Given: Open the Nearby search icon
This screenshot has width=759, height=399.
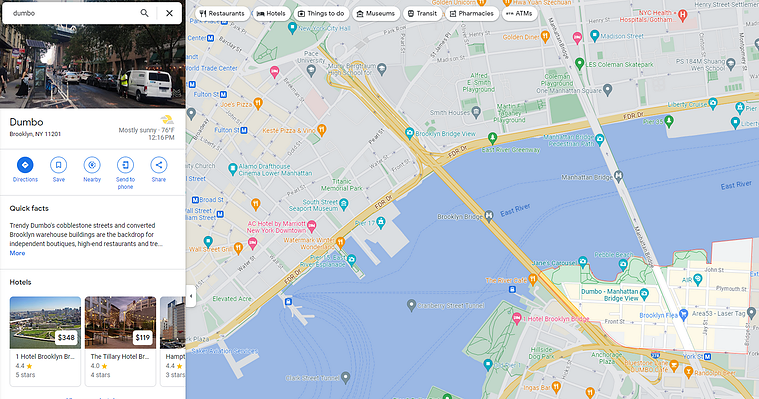Looking at the screenshot, I should [92, 165].
